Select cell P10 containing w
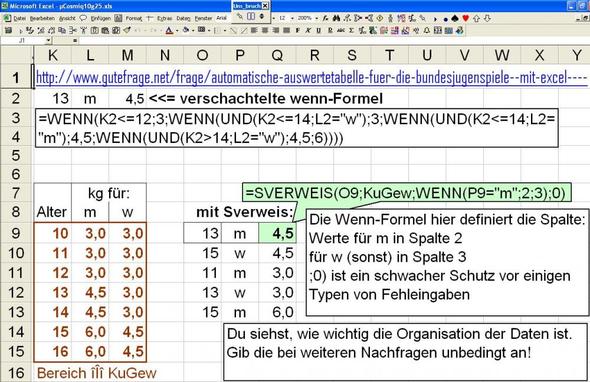This screenshot has width=590, height=382. click(x=240, y=253)
